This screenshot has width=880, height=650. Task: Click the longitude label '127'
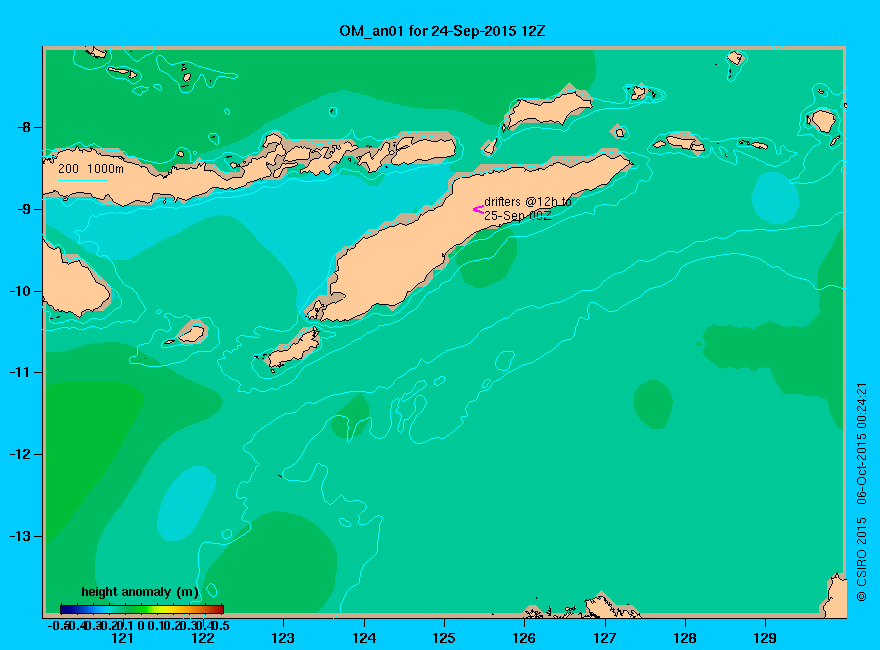pyautogui.click(x=604, y=638)
